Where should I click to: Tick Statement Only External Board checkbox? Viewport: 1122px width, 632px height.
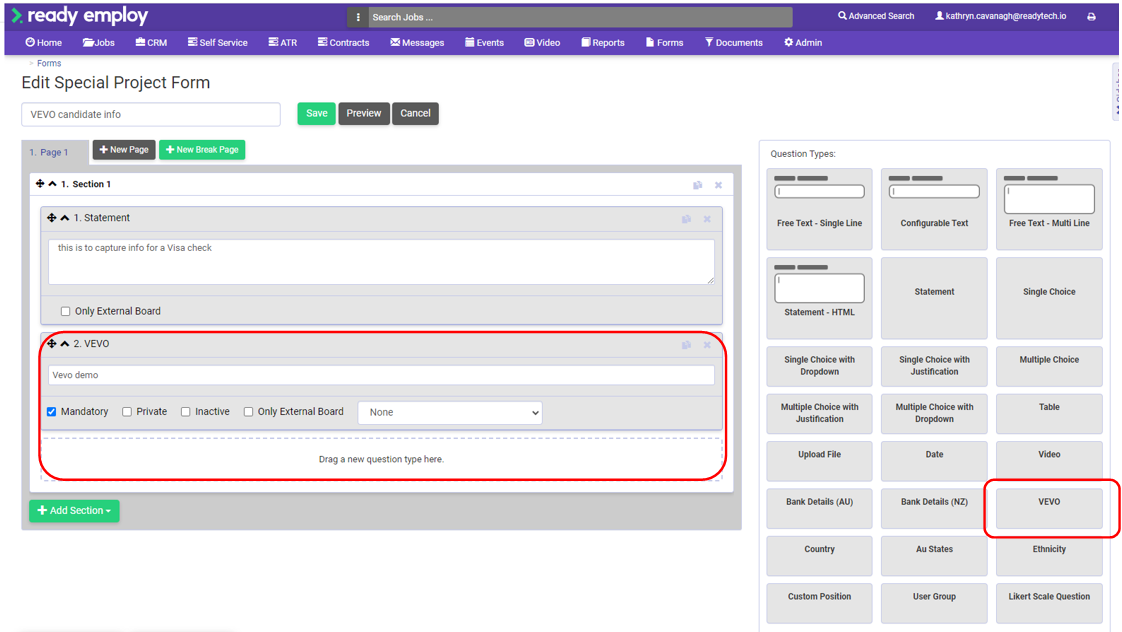coord(65,311)
